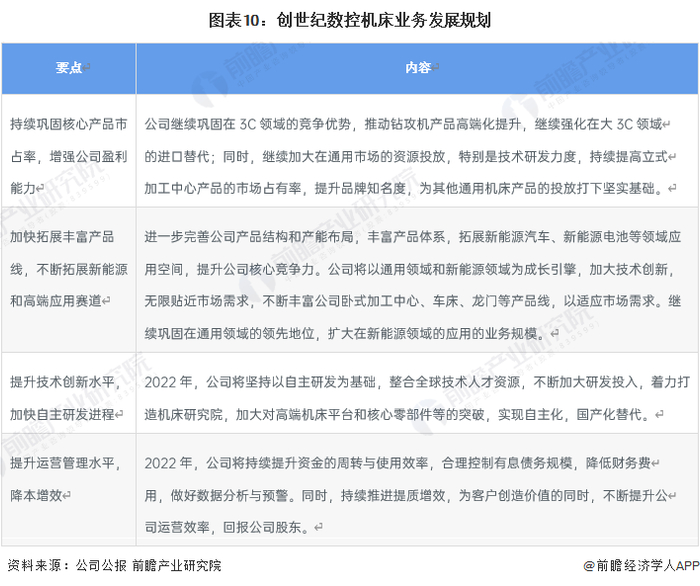Select the 要点 column header

[69, 68]
